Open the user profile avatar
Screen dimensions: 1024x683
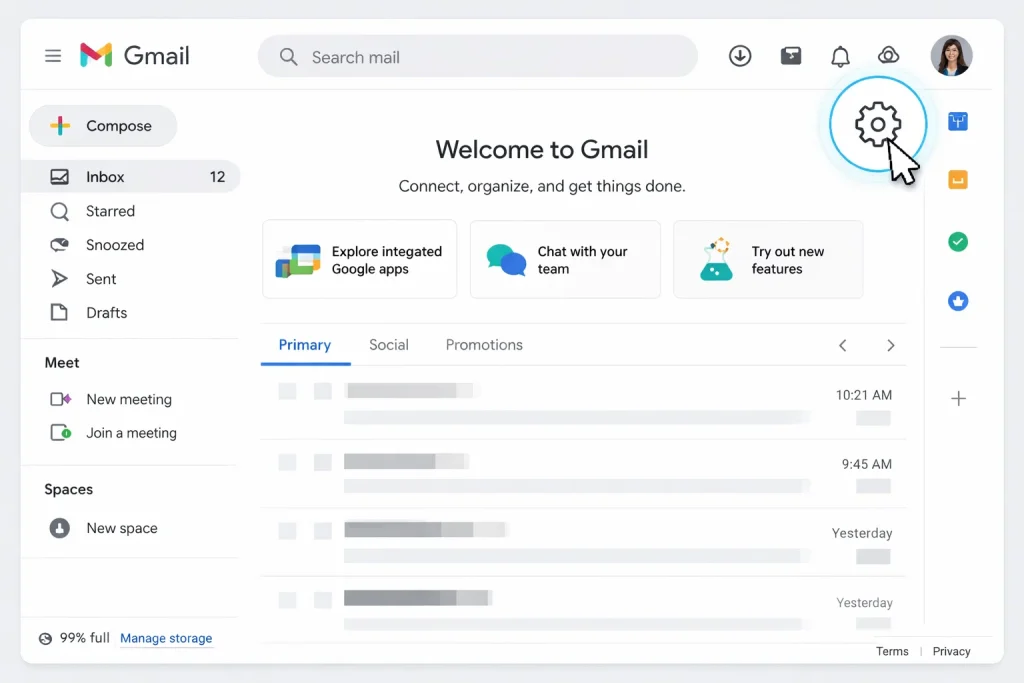[x=951, y=56]
